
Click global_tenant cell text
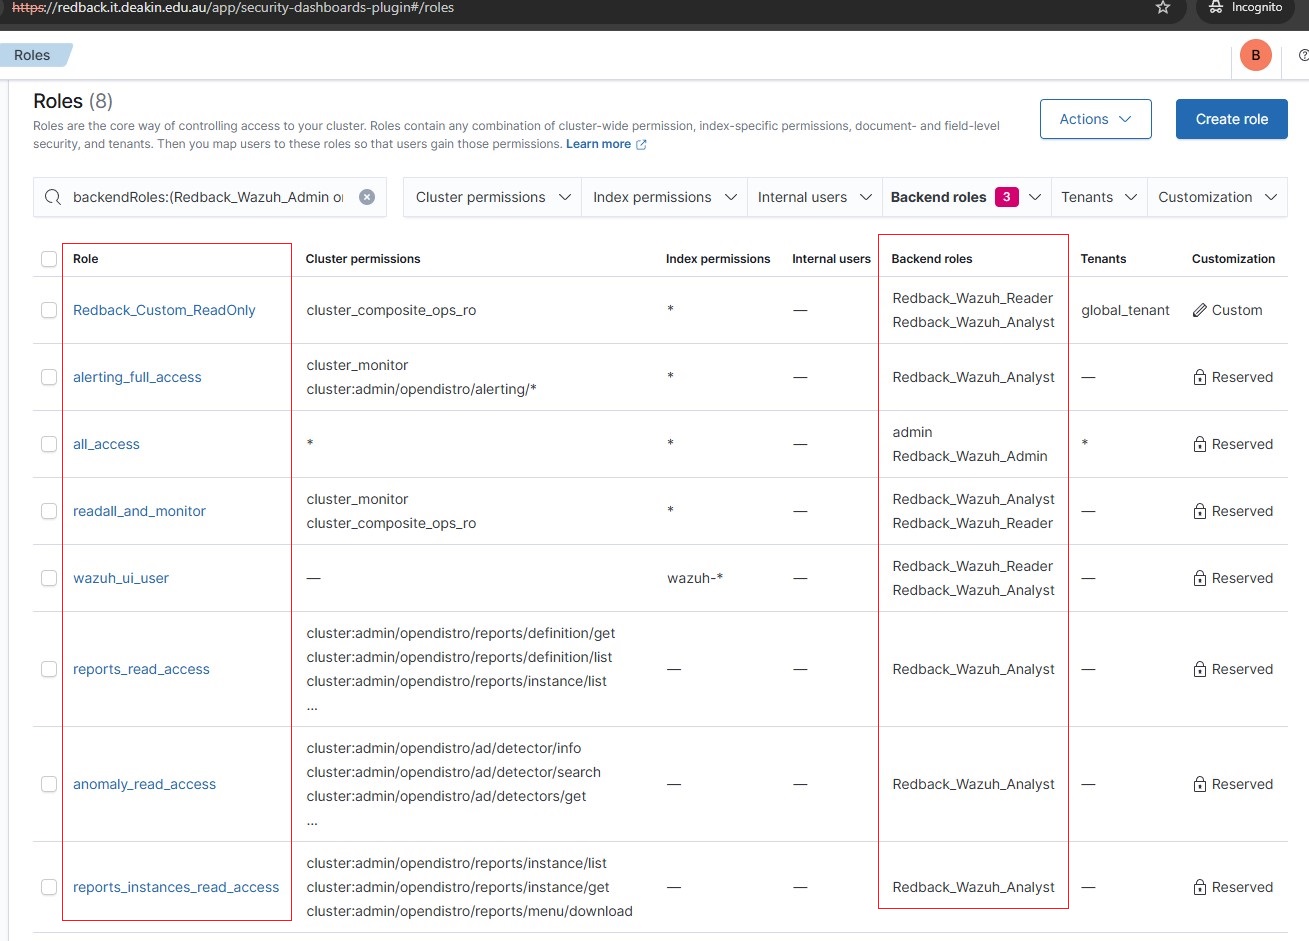(1125, 310)
